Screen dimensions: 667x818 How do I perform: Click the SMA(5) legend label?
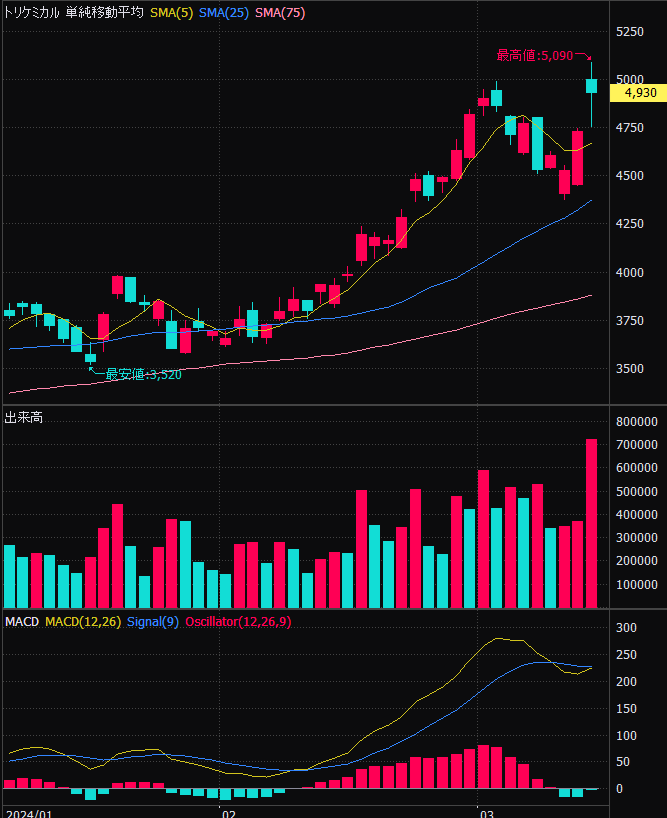pyautogui.click(x=172, y=13)
